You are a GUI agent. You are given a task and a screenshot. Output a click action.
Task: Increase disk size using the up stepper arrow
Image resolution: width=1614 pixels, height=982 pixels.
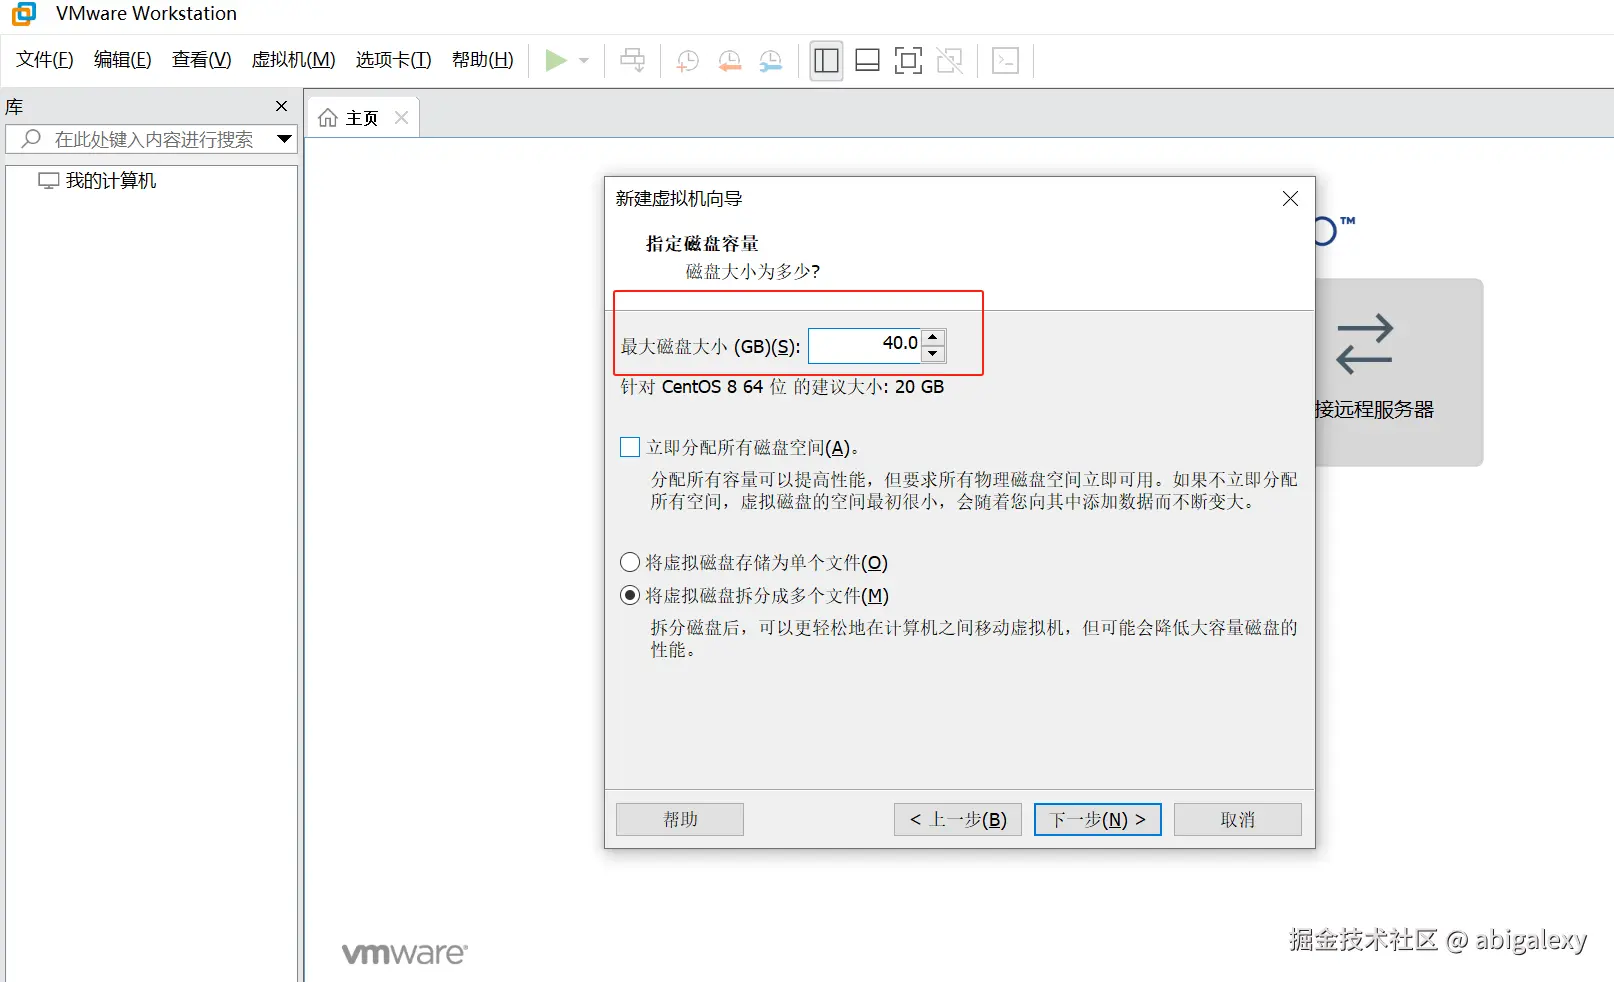(x=933, y=337)
